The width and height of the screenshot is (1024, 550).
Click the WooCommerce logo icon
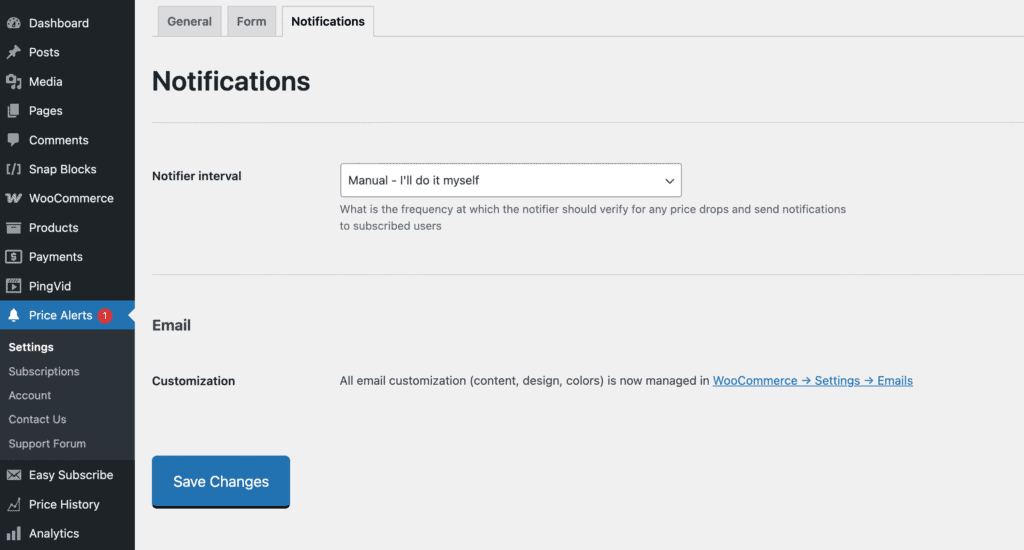point(14,198)
